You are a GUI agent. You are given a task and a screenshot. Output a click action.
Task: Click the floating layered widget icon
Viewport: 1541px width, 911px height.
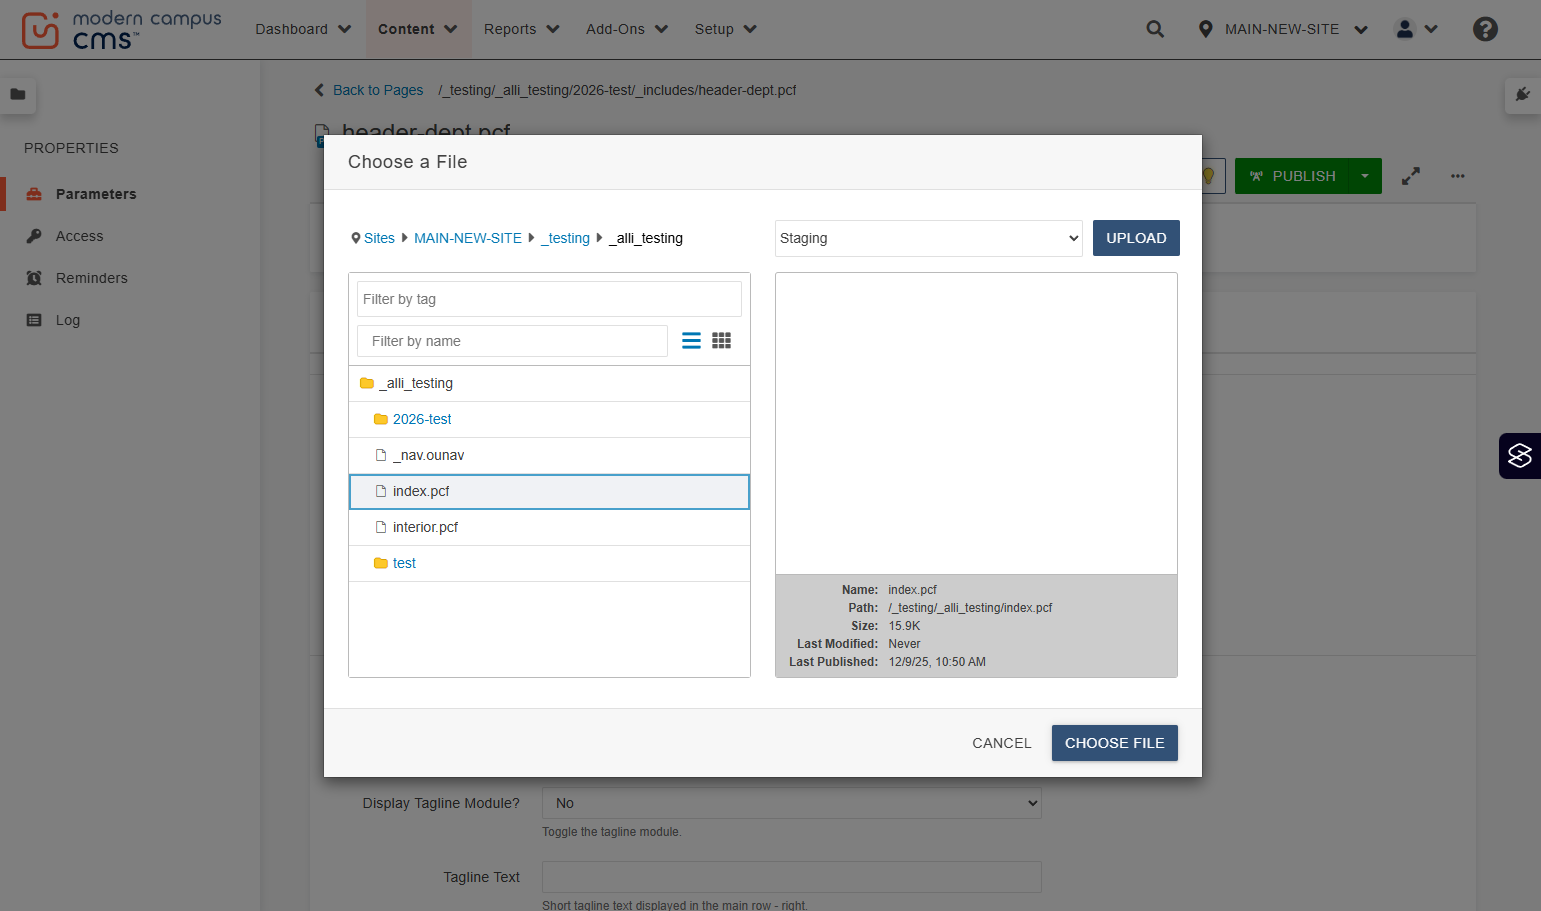tap(1520, 456)
